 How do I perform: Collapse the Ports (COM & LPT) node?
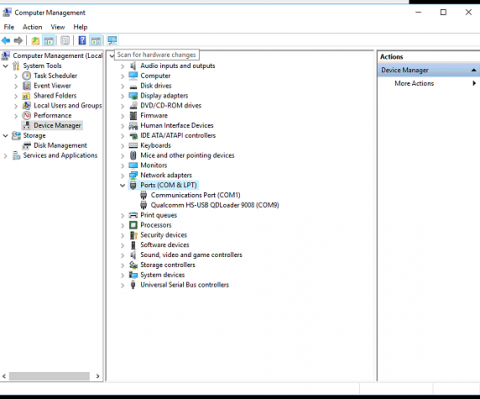click(x=122, y=185)
